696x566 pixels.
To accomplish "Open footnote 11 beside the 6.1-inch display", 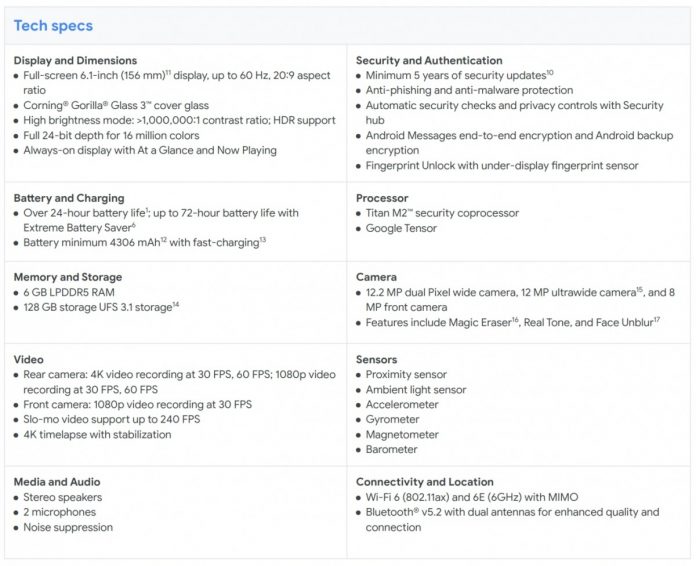I will coord(170,72).
